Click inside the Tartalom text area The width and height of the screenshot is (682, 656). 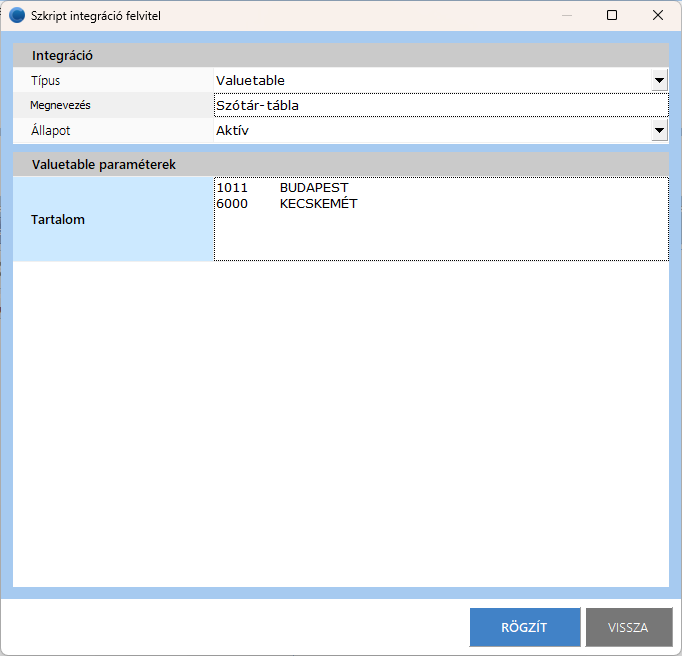point(440,235)
